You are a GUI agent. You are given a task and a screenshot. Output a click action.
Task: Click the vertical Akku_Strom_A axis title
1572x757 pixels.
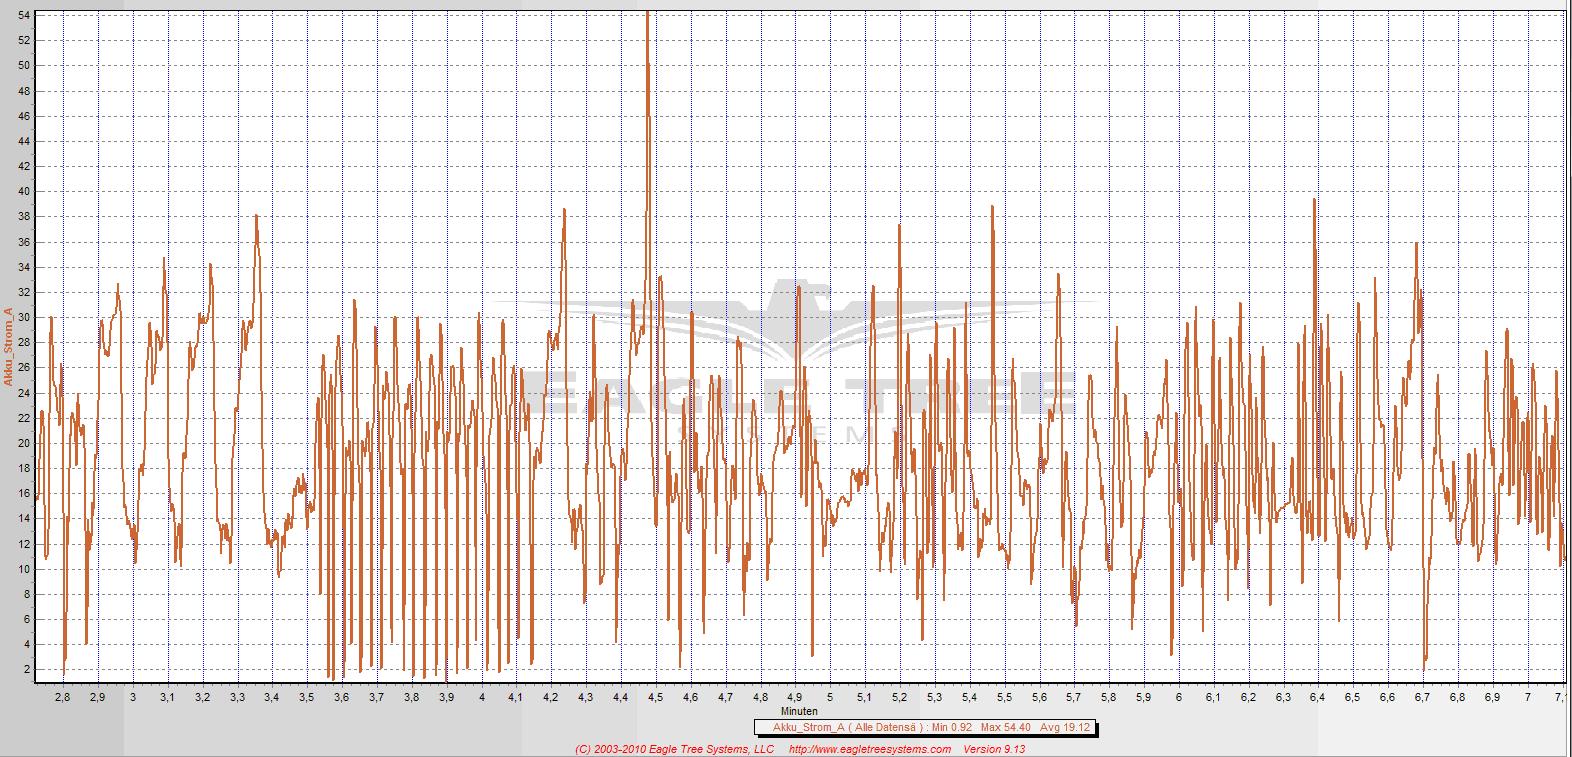[x=8, y=347]
